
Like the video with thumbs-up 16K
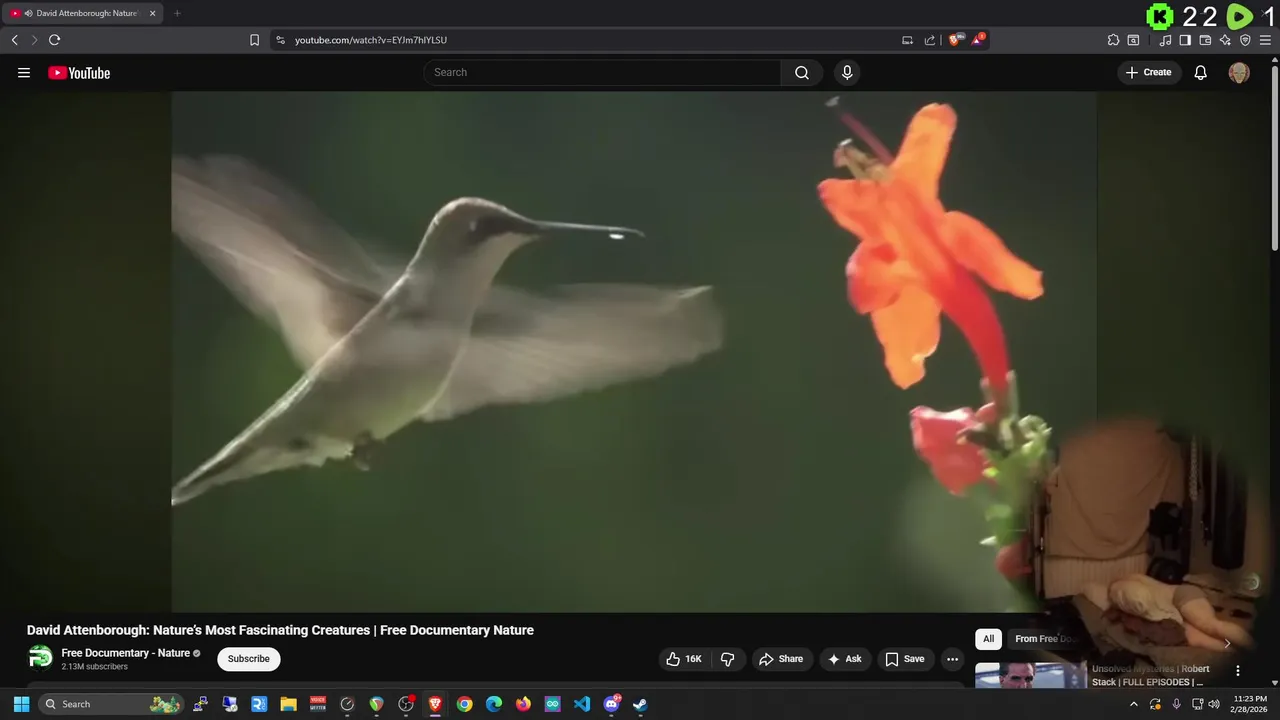(684, 659)
